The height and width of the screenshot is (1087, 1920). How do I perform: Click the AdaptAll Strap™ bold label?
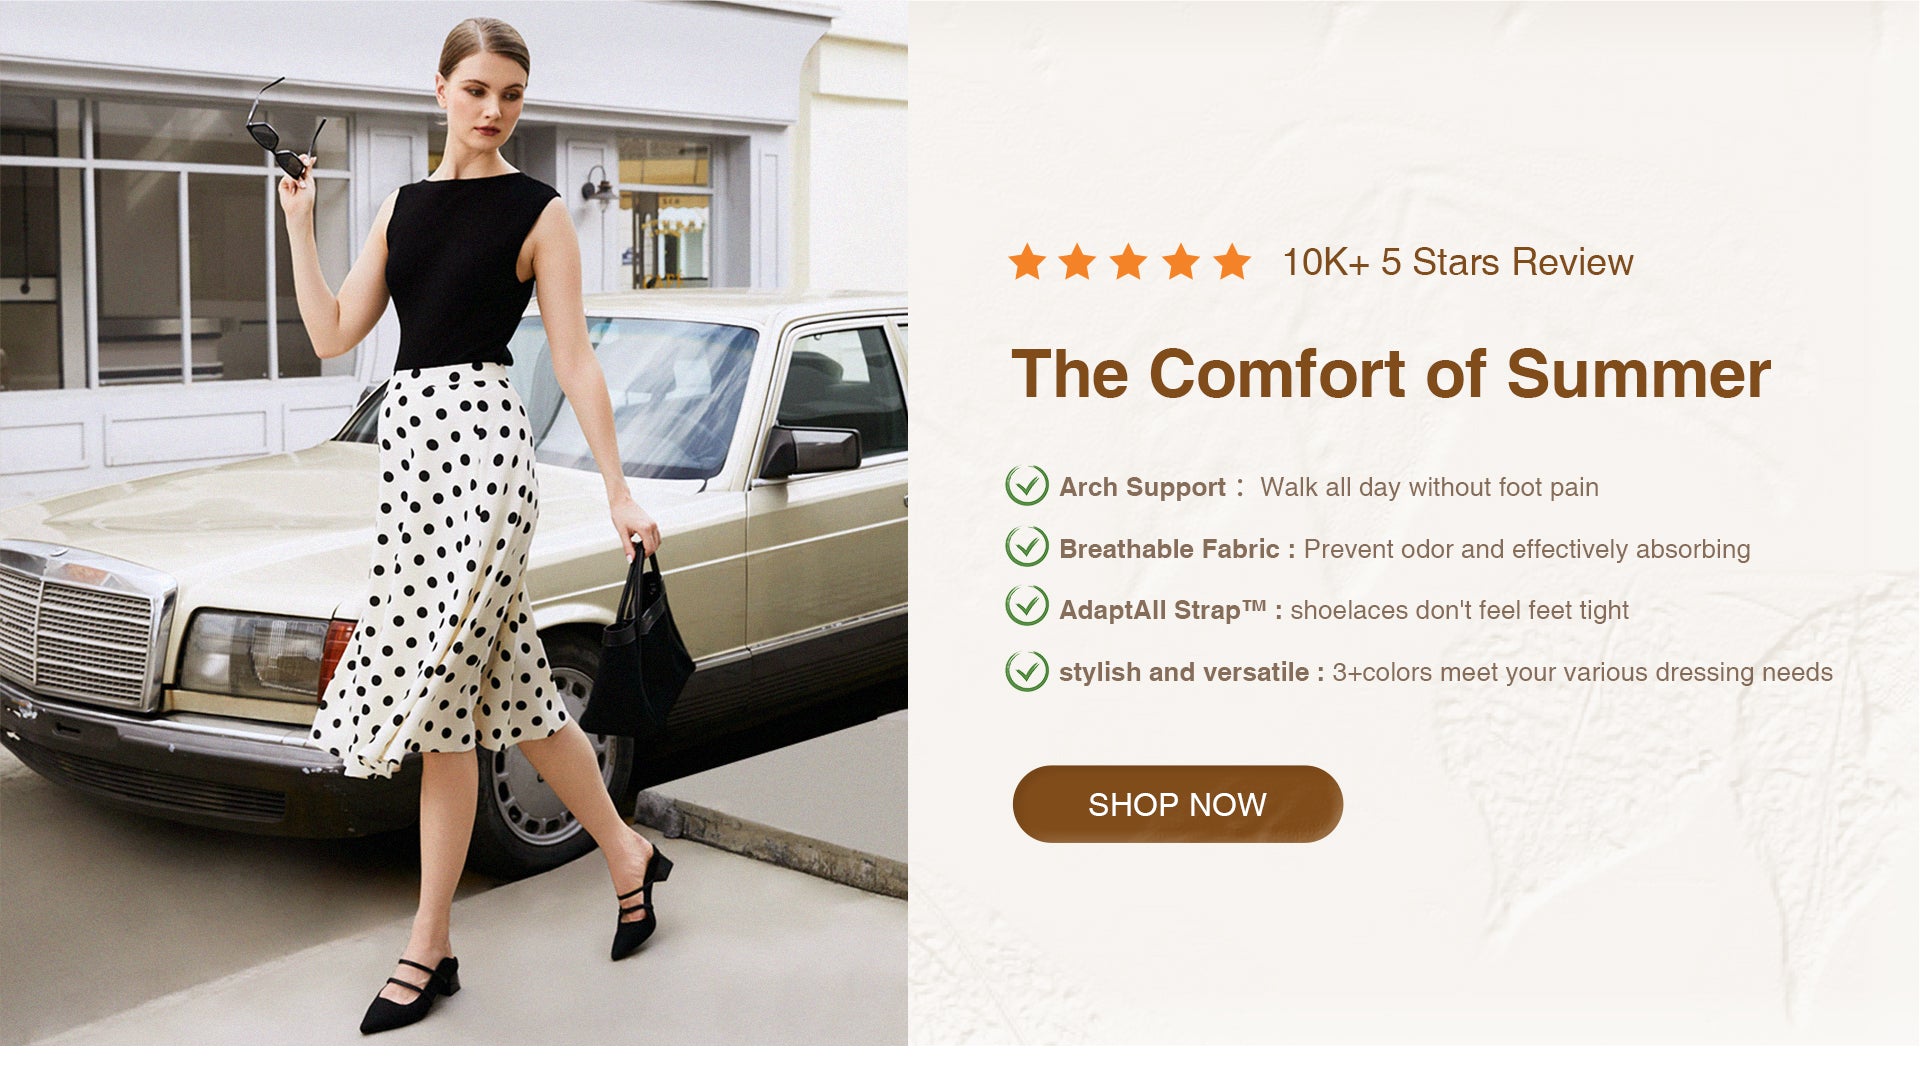(1163, 610)
